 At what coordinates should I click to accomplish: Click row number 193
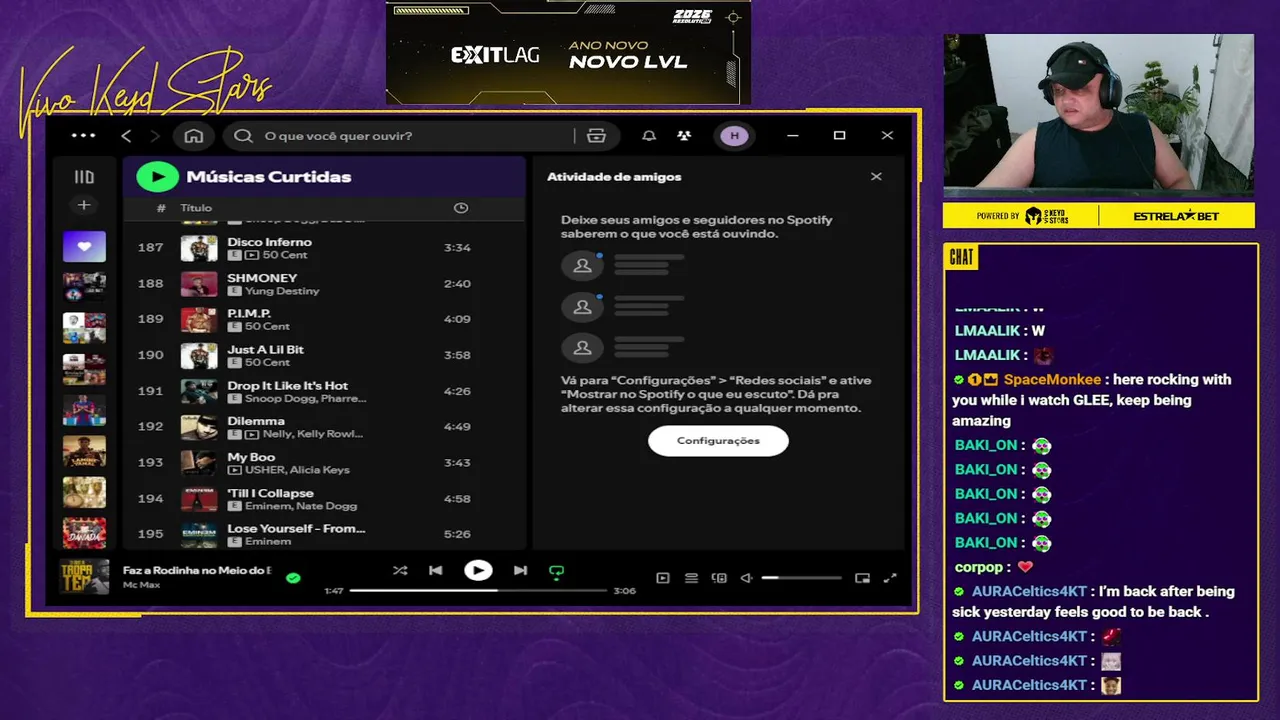(x=150, y=463)
